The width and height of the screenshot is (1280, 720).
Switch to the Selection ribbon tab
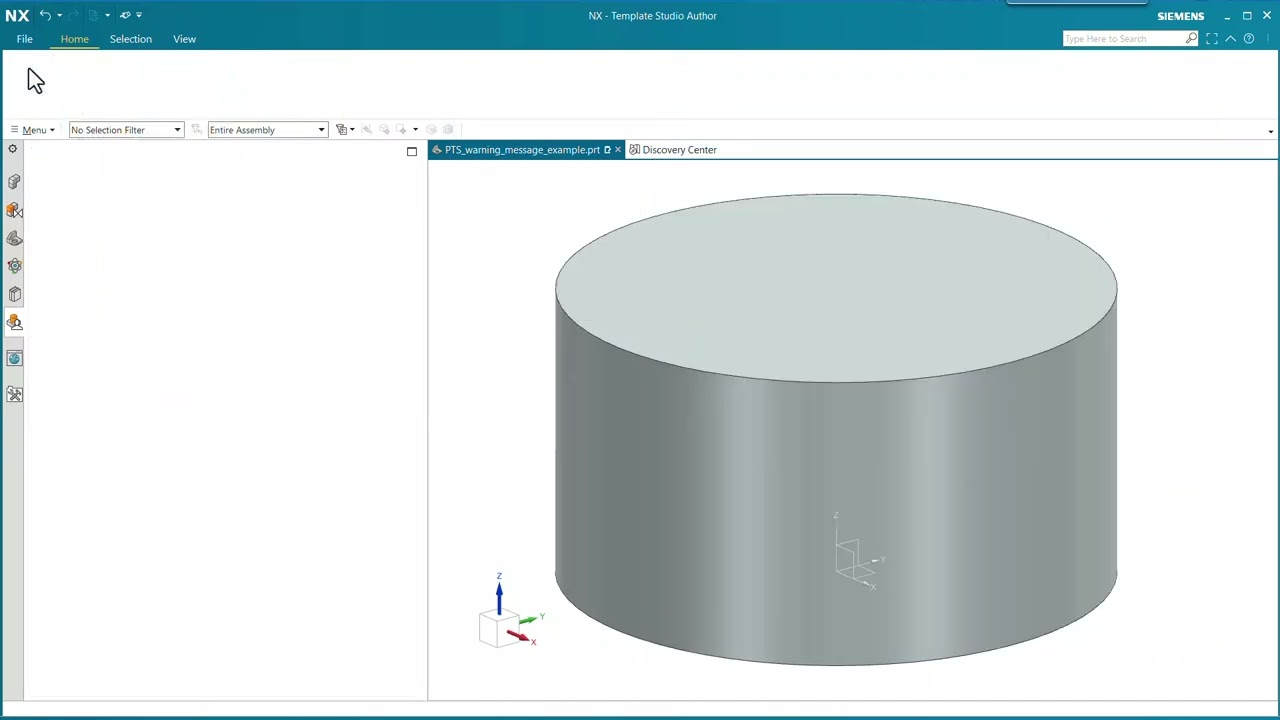pyautogui.click(x=131, y=39)
